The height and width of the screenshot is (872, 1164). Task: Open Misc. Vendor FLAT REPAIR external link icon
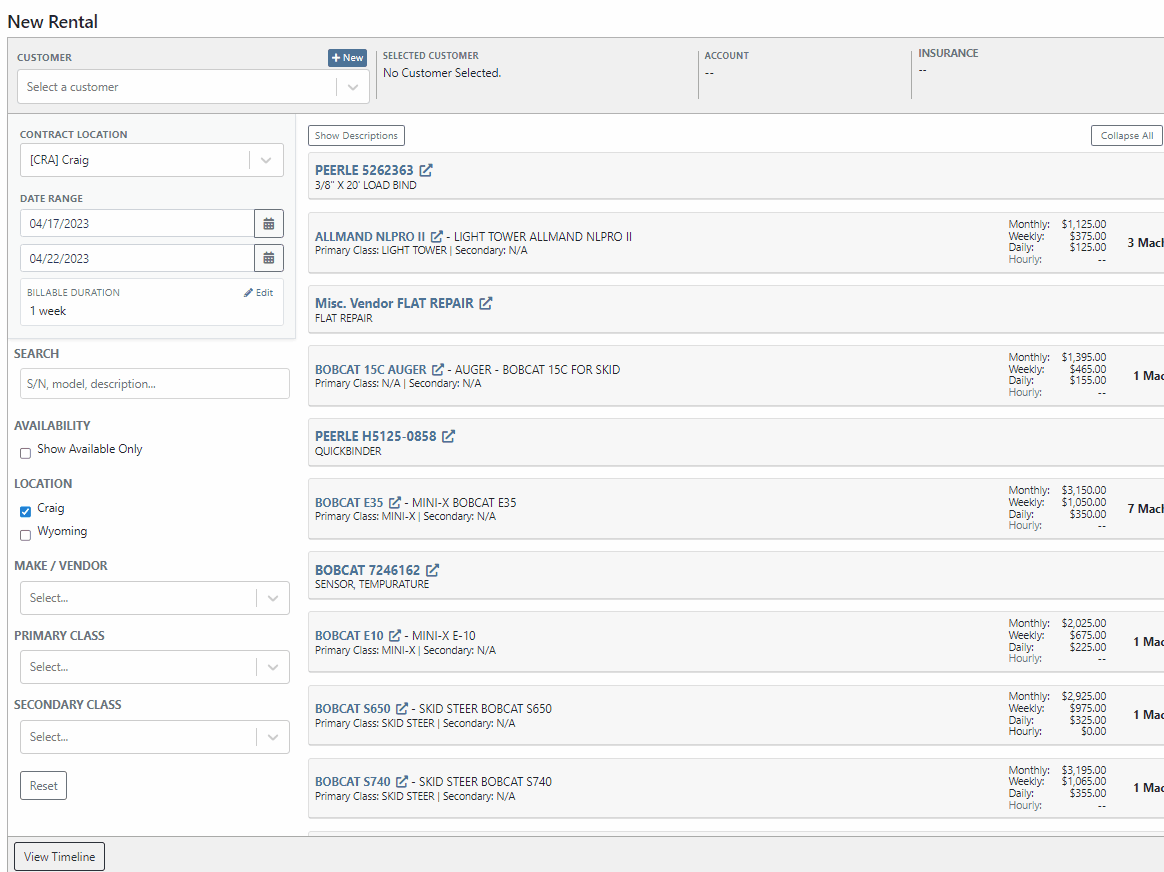click(x=485, y=303)
